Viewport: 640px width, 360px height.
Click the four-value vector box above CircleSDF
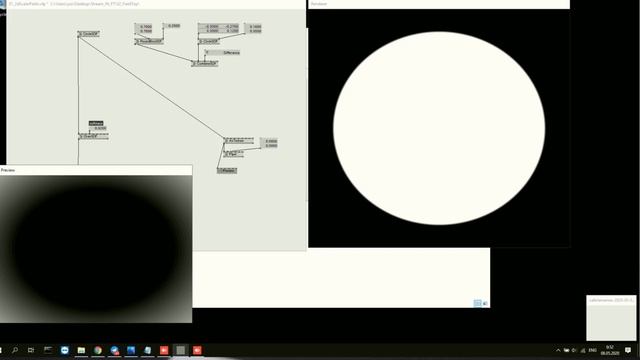[219, 28]
